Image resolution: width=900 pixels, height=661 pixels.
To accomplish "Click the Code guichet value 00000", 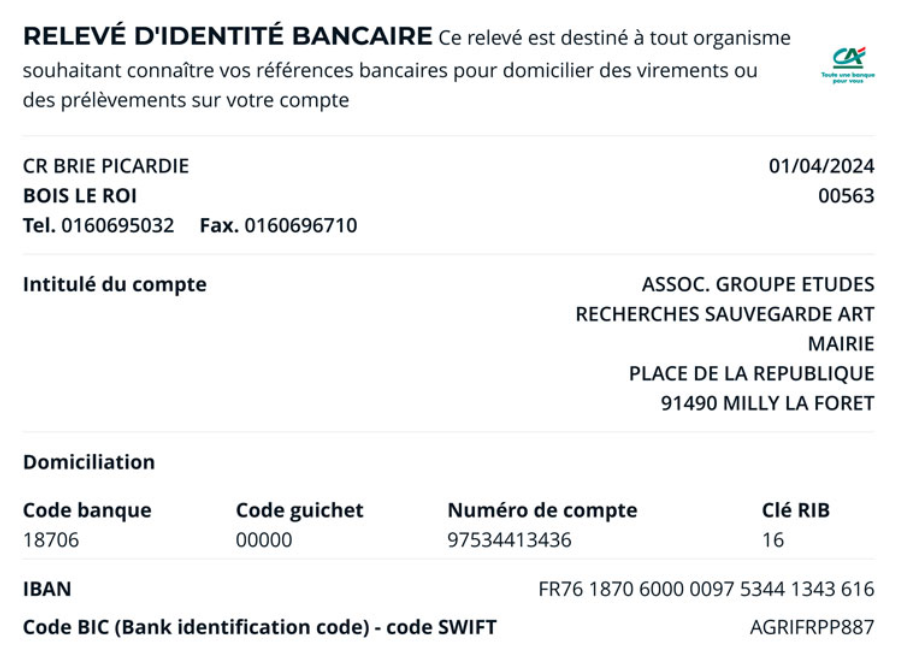I will click(x=264, y=540).
